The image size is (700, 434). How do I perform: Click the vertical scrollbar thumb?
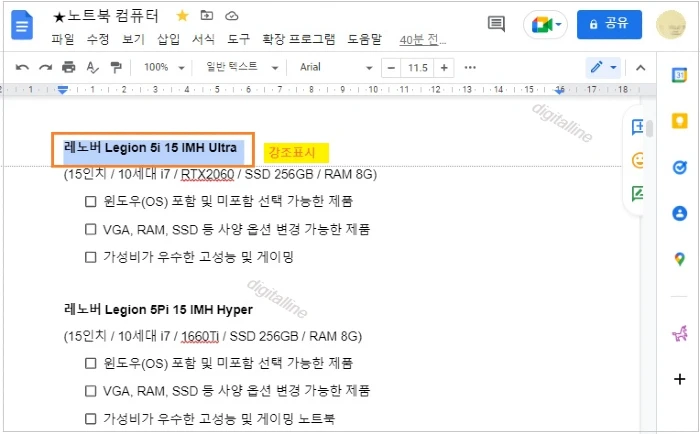[650, 128]
